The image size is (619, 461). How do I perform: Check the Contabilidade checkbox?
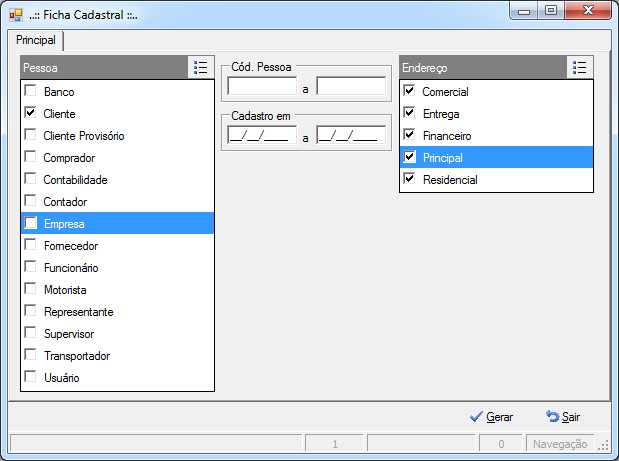pyautogui.click(x=30, y=179)
